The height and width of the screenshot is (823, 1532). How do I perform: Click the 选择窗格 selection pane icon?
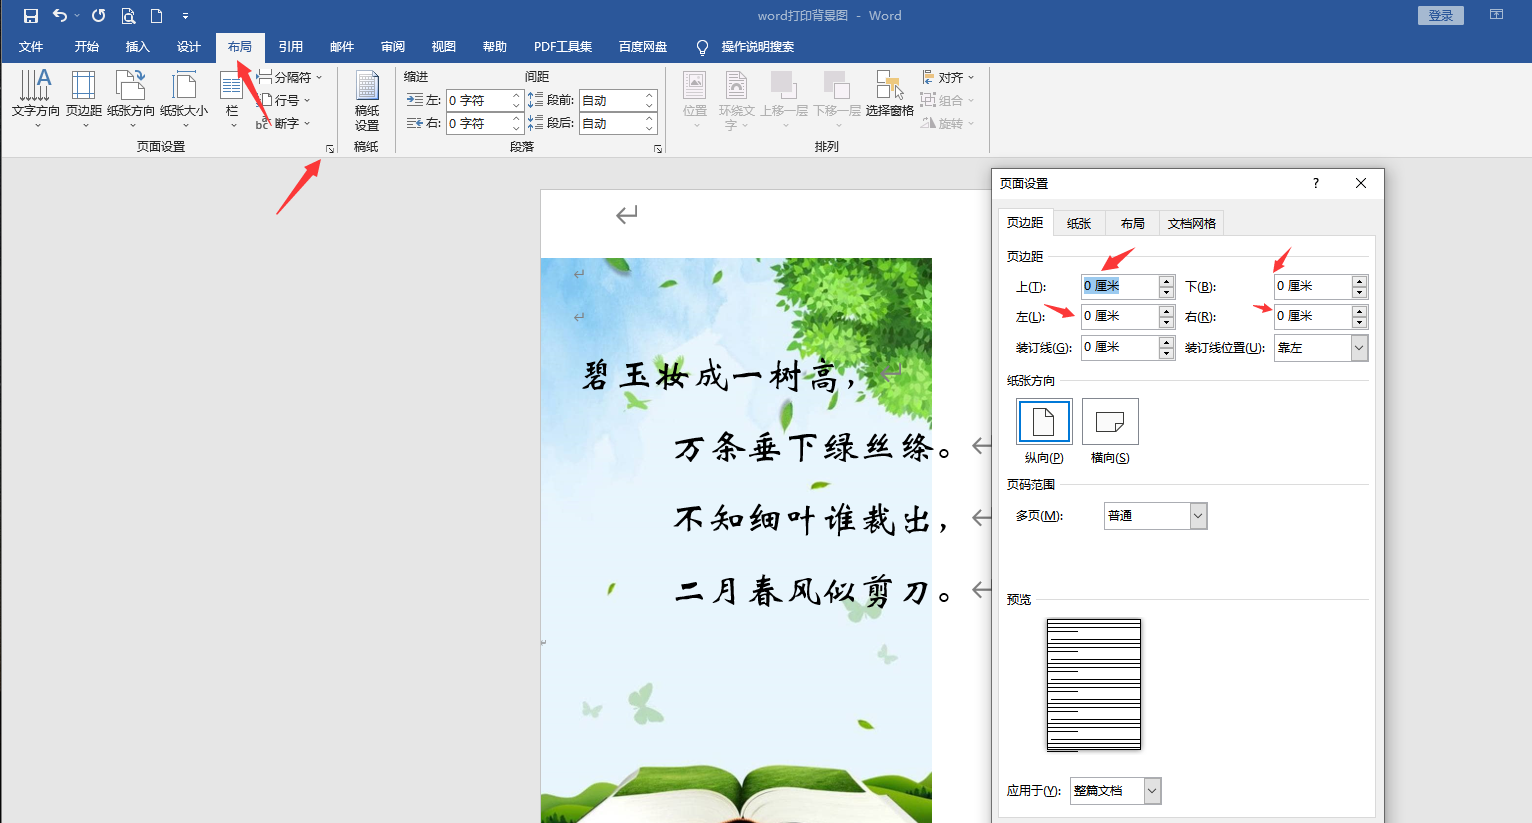click(x=889, y=95)
